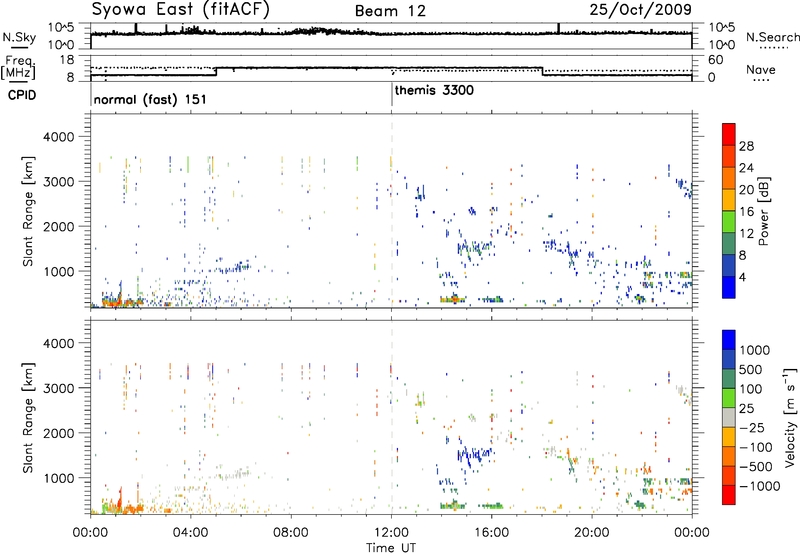The image size is (800, 554).
Task: Click the "Nave" legend label
Action: [x=761, y=69]
